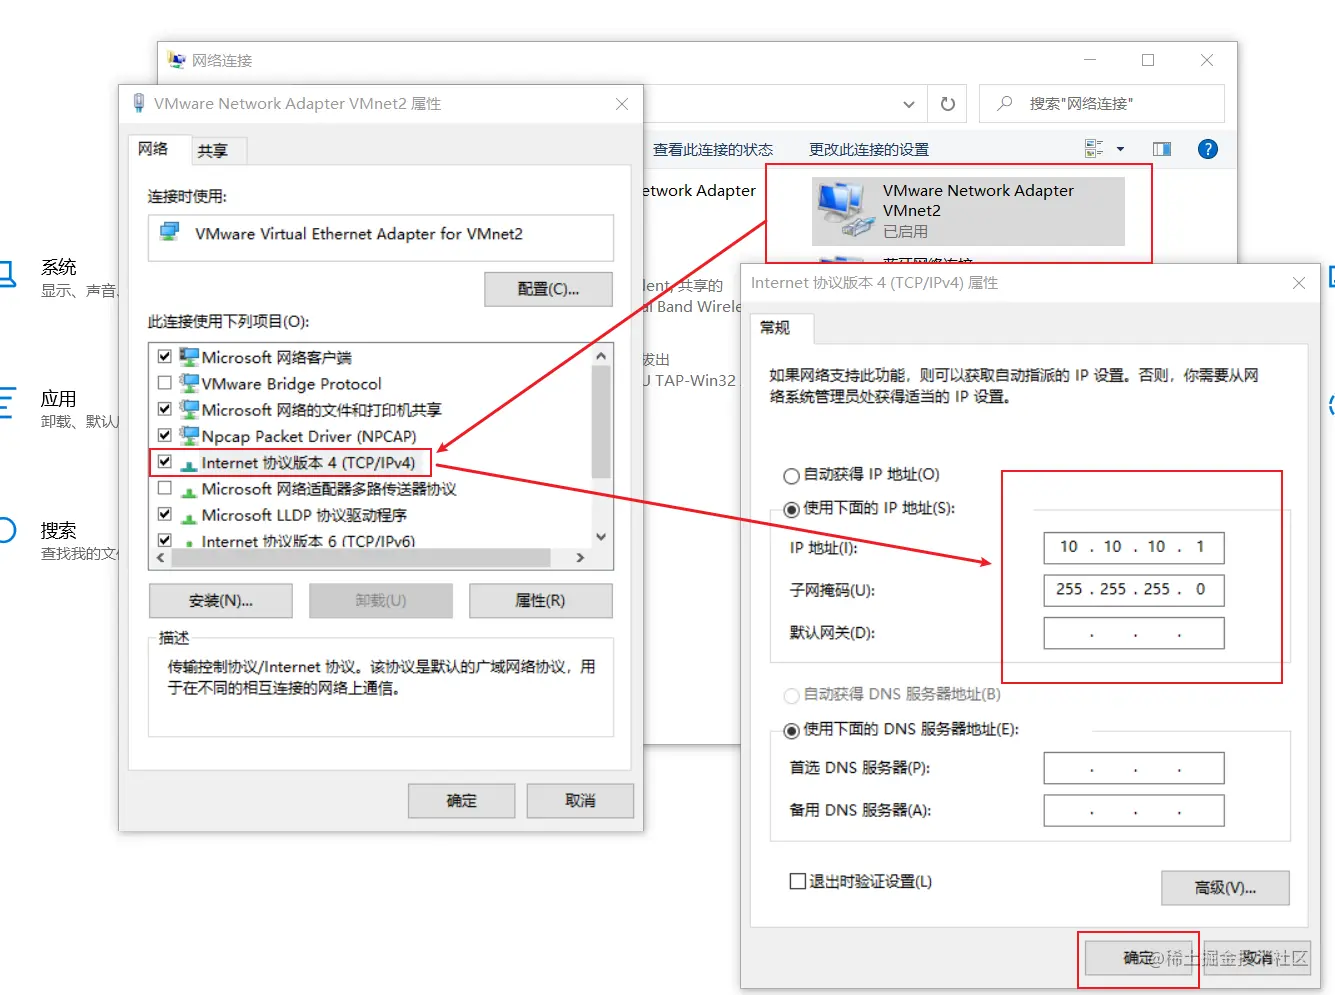Close the IPv4 属性 dialog
The width and height of the screenshot is (1335, 995).
coord(1299,283)
